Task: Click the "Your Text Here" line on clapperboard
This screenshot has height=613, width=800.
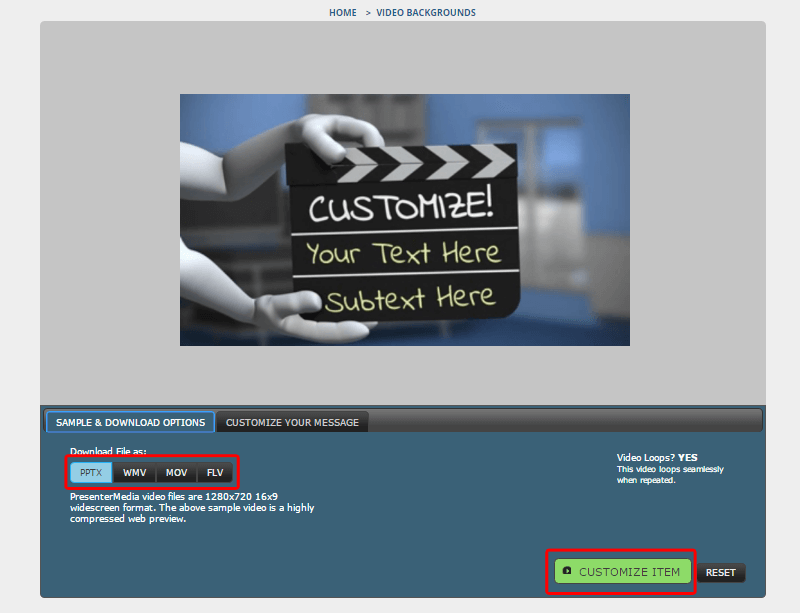Action: click(x=402, y=253)
